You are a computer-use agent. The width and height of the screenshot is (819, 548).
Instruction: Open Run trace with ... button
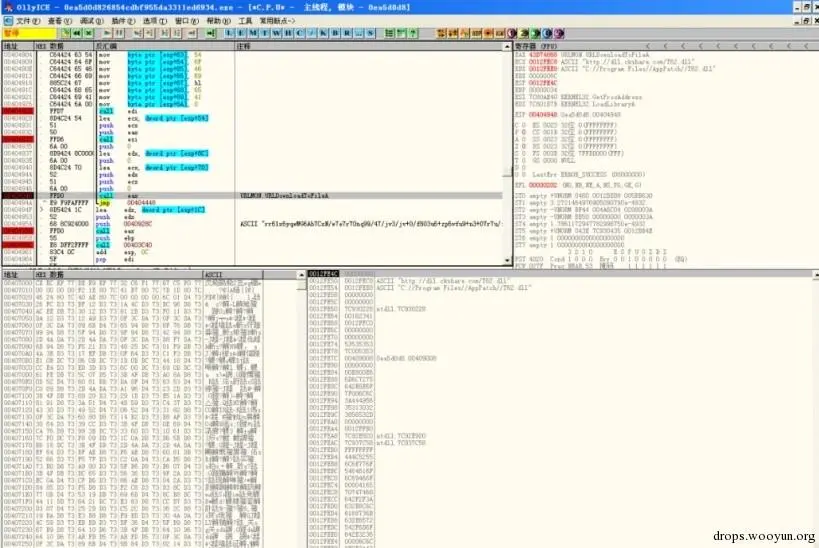point(359,33)
